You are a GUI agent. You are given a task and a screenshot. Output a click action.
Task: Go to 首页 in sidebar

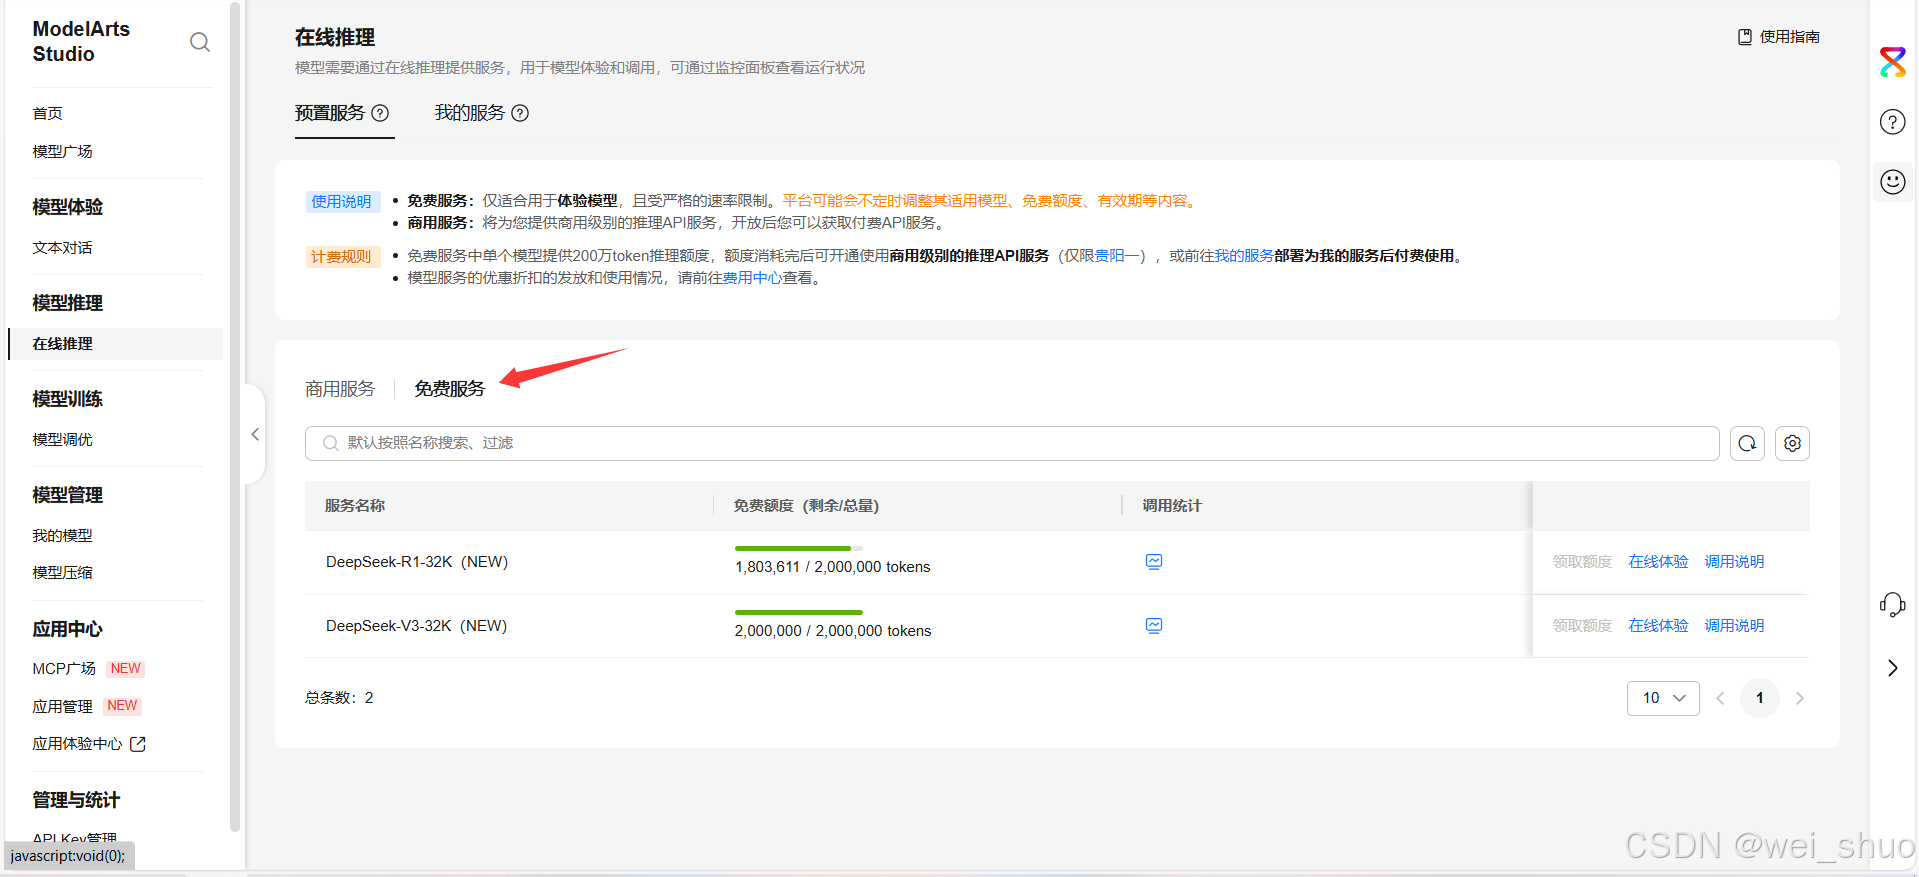48,114
